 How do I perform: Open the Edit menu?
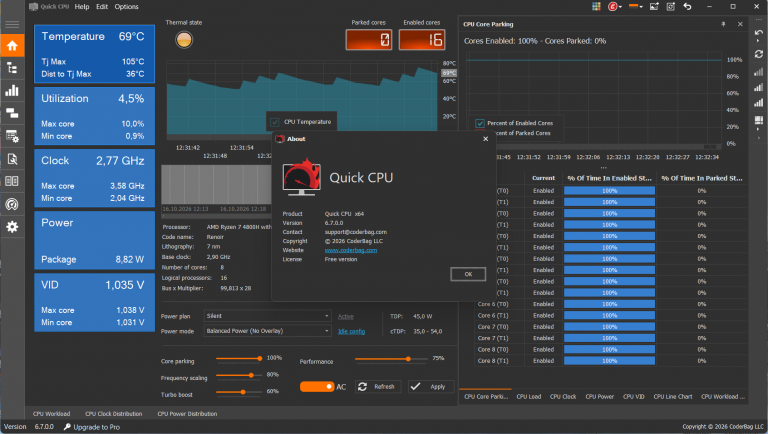click(x=102, y=7)
